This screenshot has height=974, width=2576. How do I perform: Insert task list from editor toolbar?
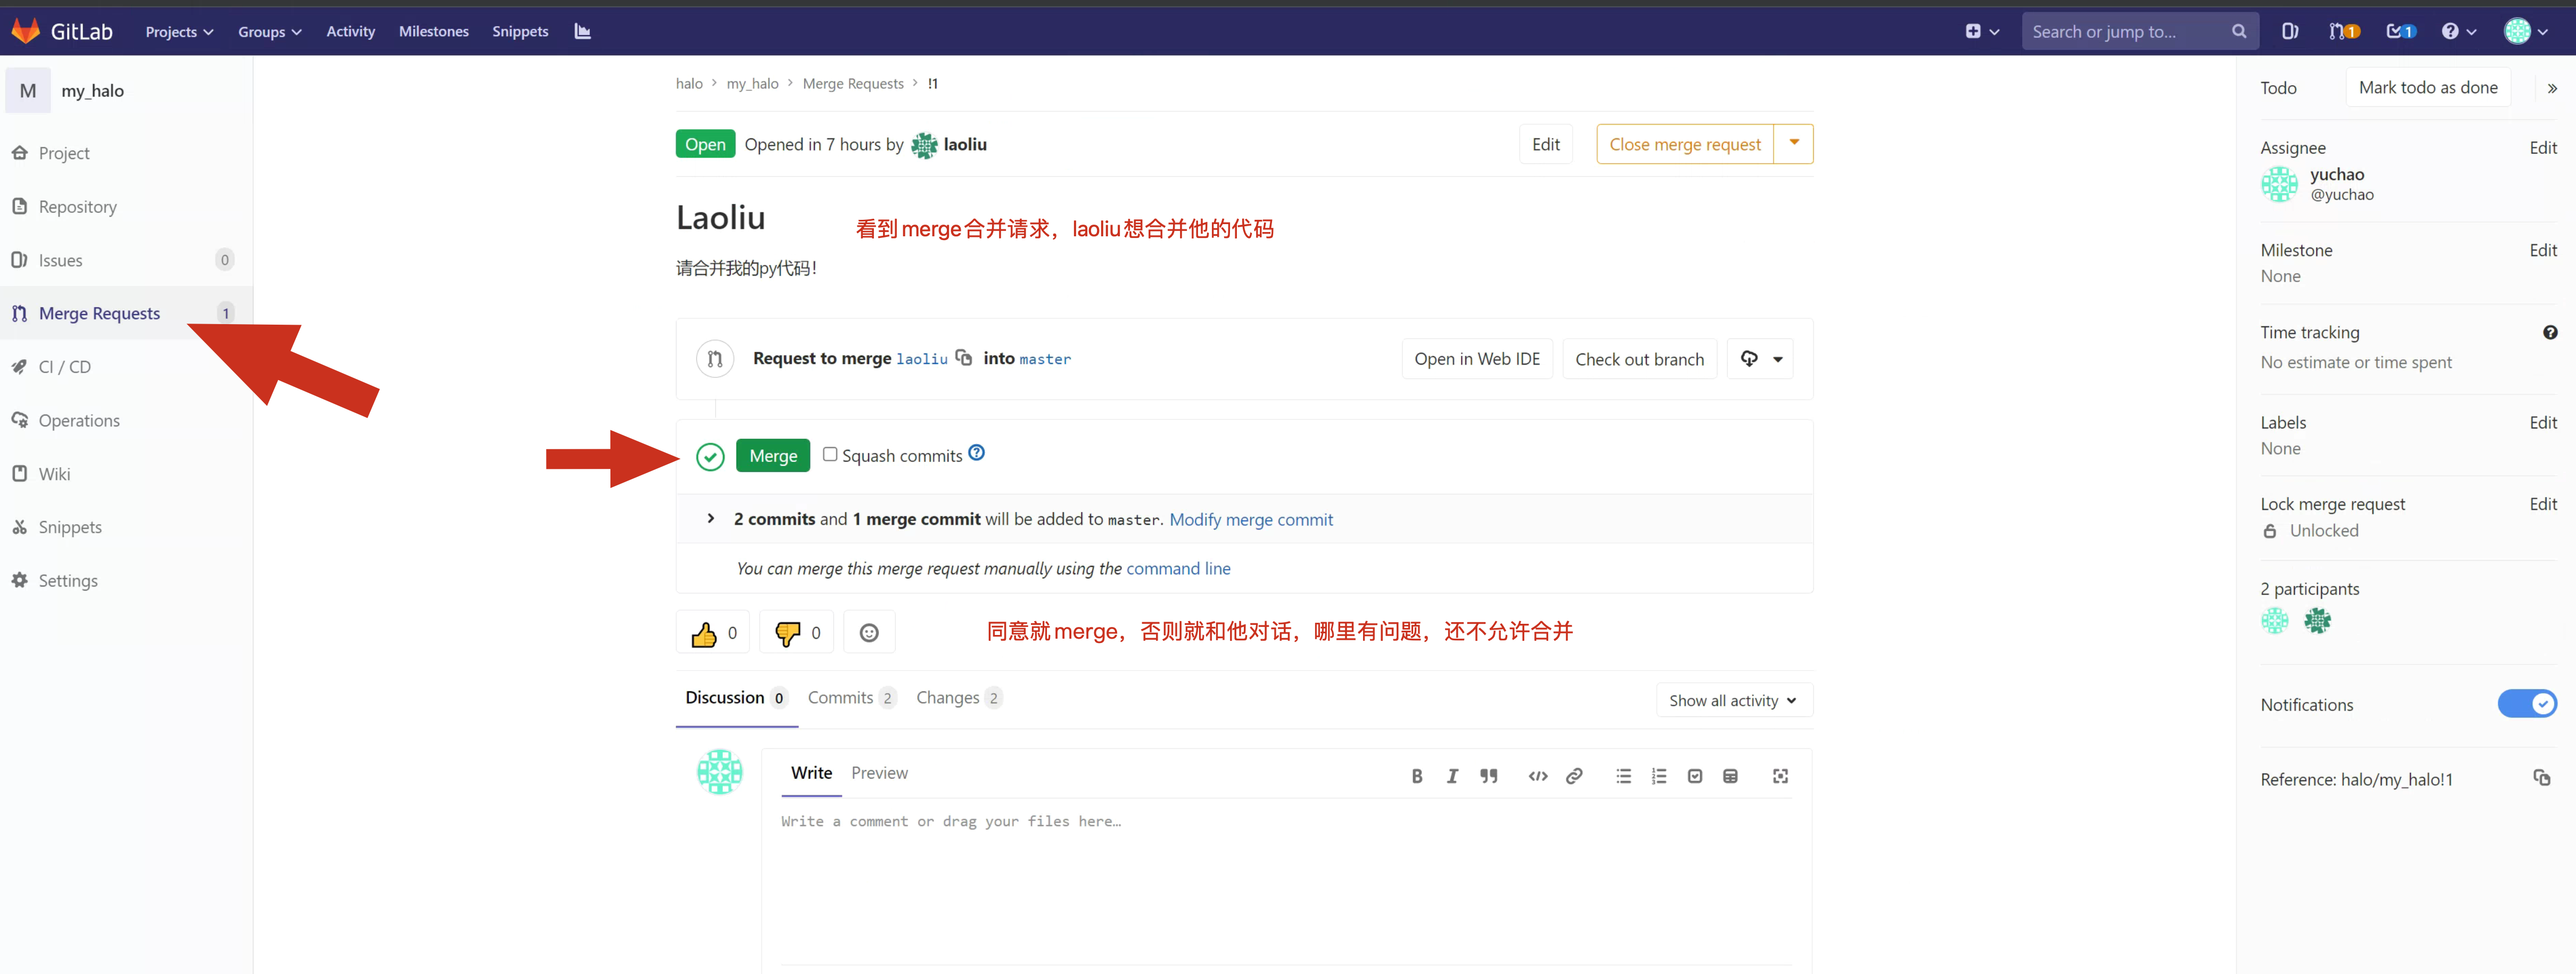point(1694,776)
